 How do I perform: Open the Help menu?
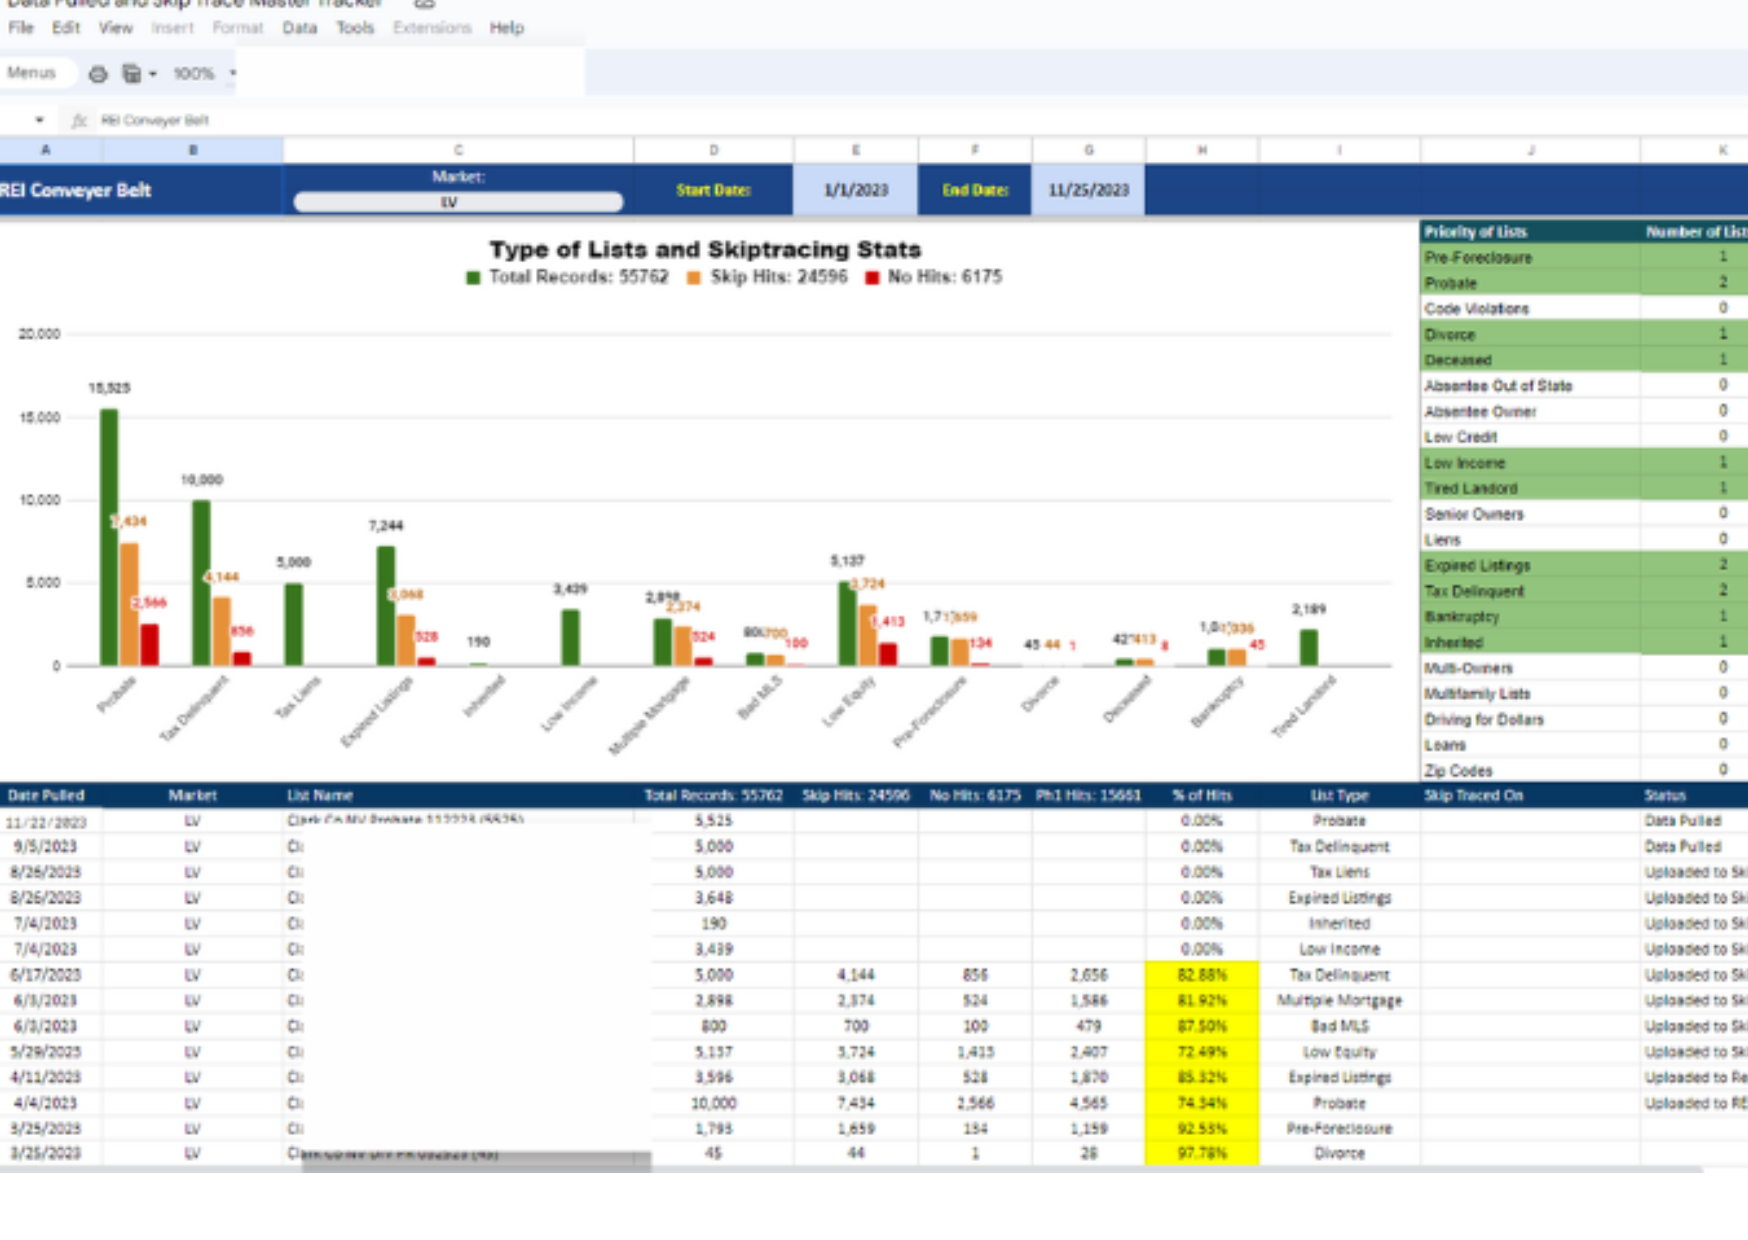[x=506, y=28]
